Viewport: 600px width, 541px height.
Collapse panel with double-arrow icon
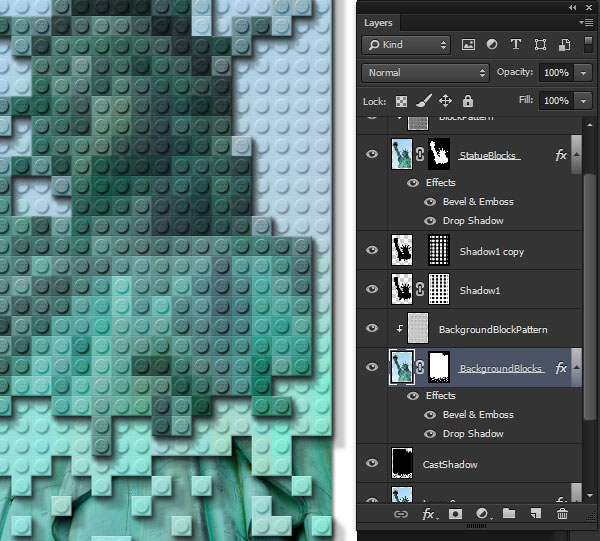572,8
